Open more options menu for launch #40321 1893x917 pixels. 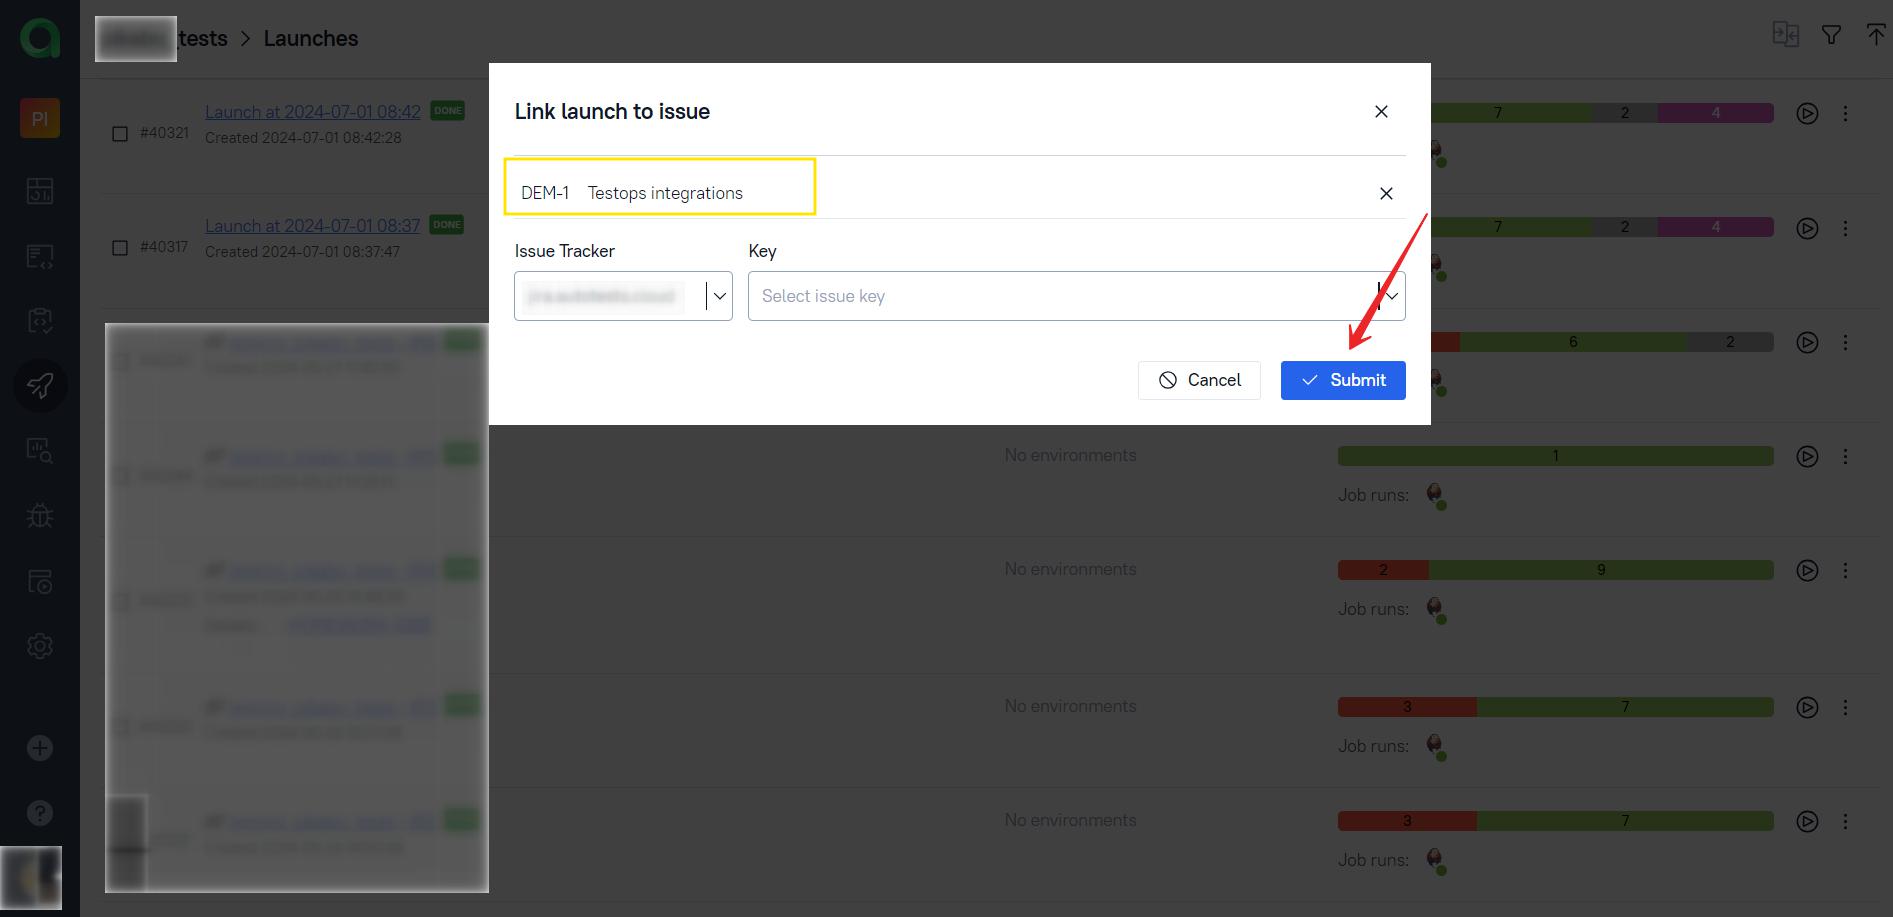tap(1845, 114)
